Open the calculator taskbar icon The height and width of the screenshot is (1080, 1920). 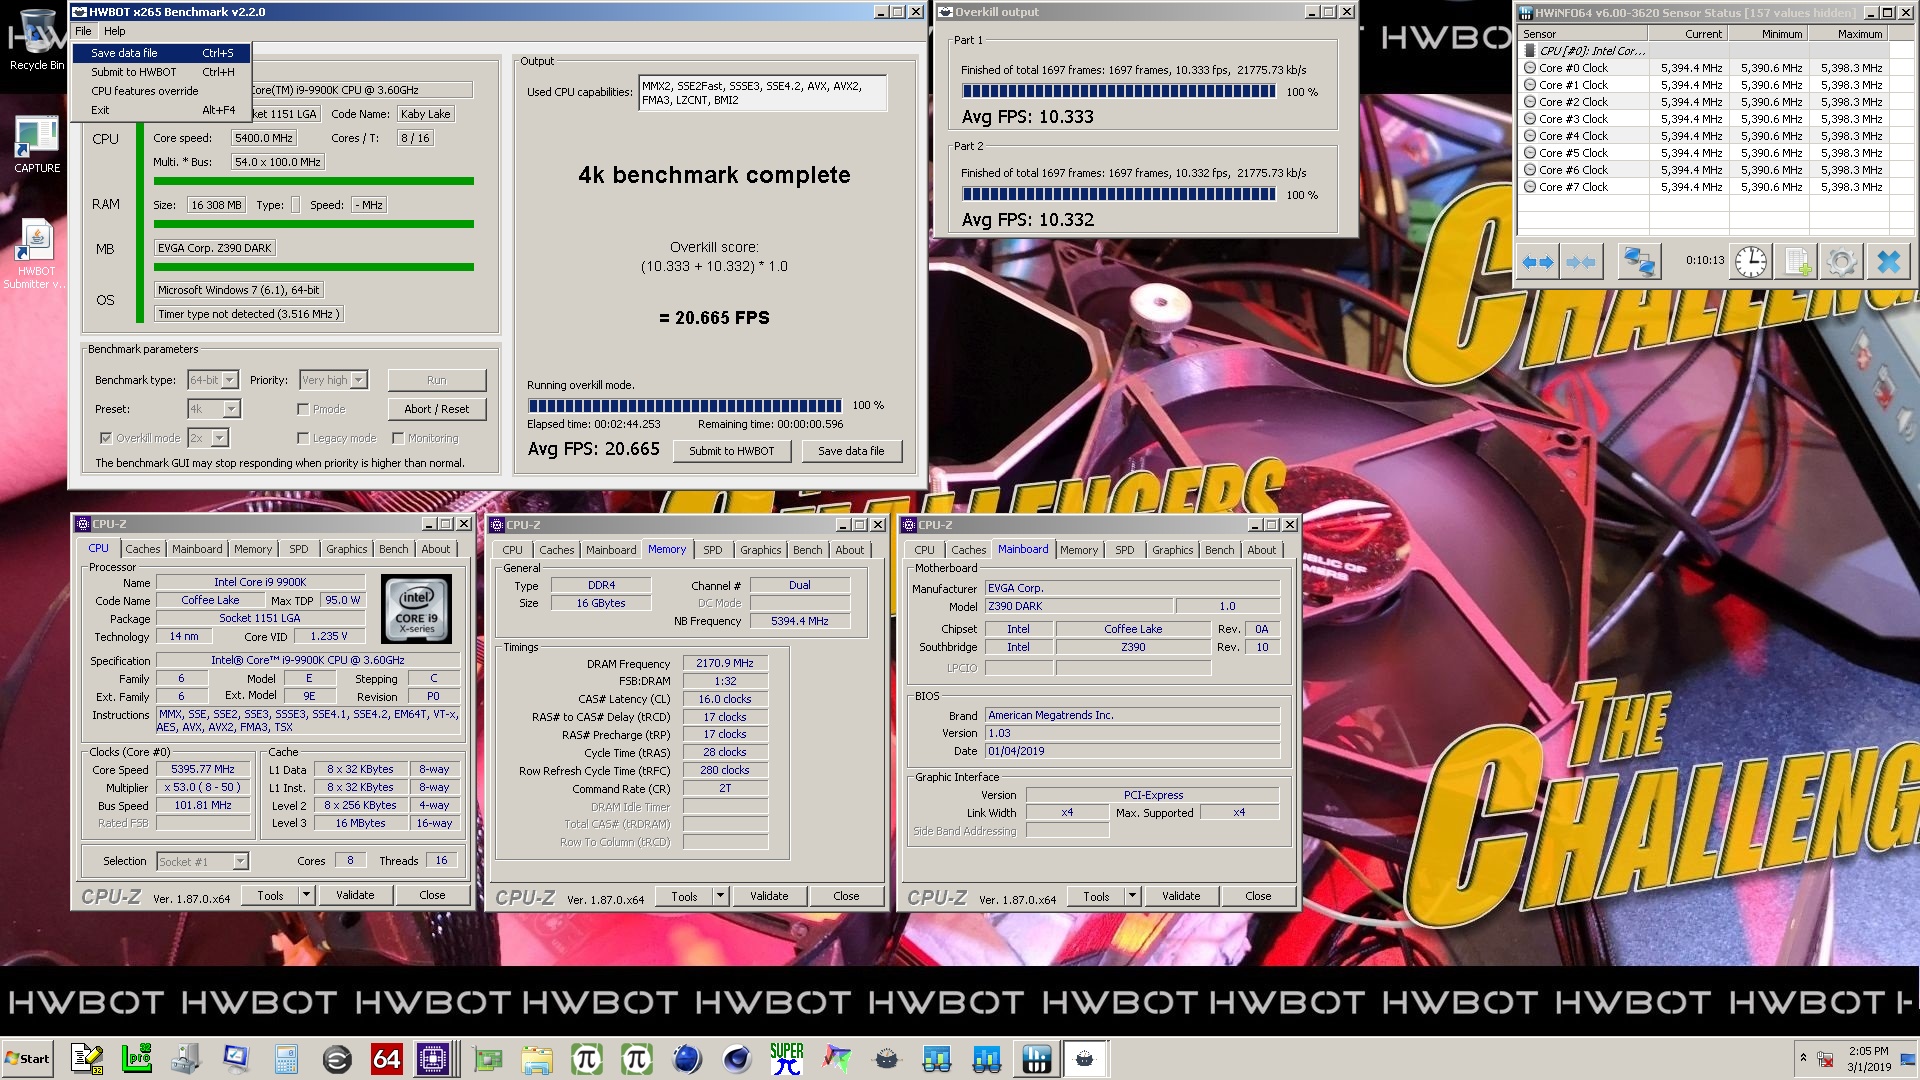286,1059
